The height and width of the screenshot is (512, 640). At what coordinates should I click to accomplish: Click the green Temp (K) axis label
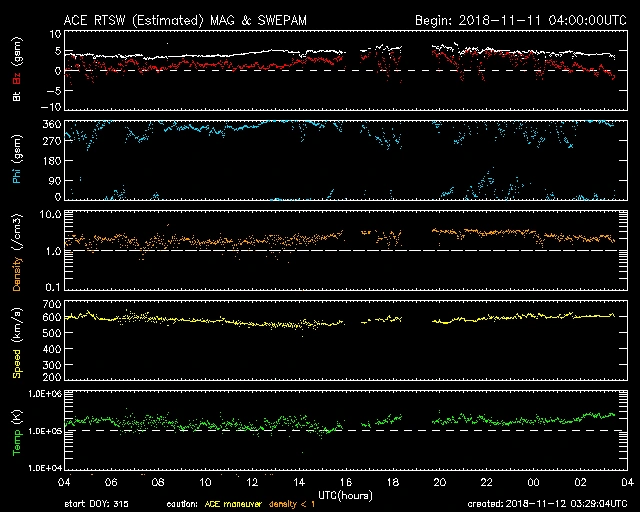point(16,432)
